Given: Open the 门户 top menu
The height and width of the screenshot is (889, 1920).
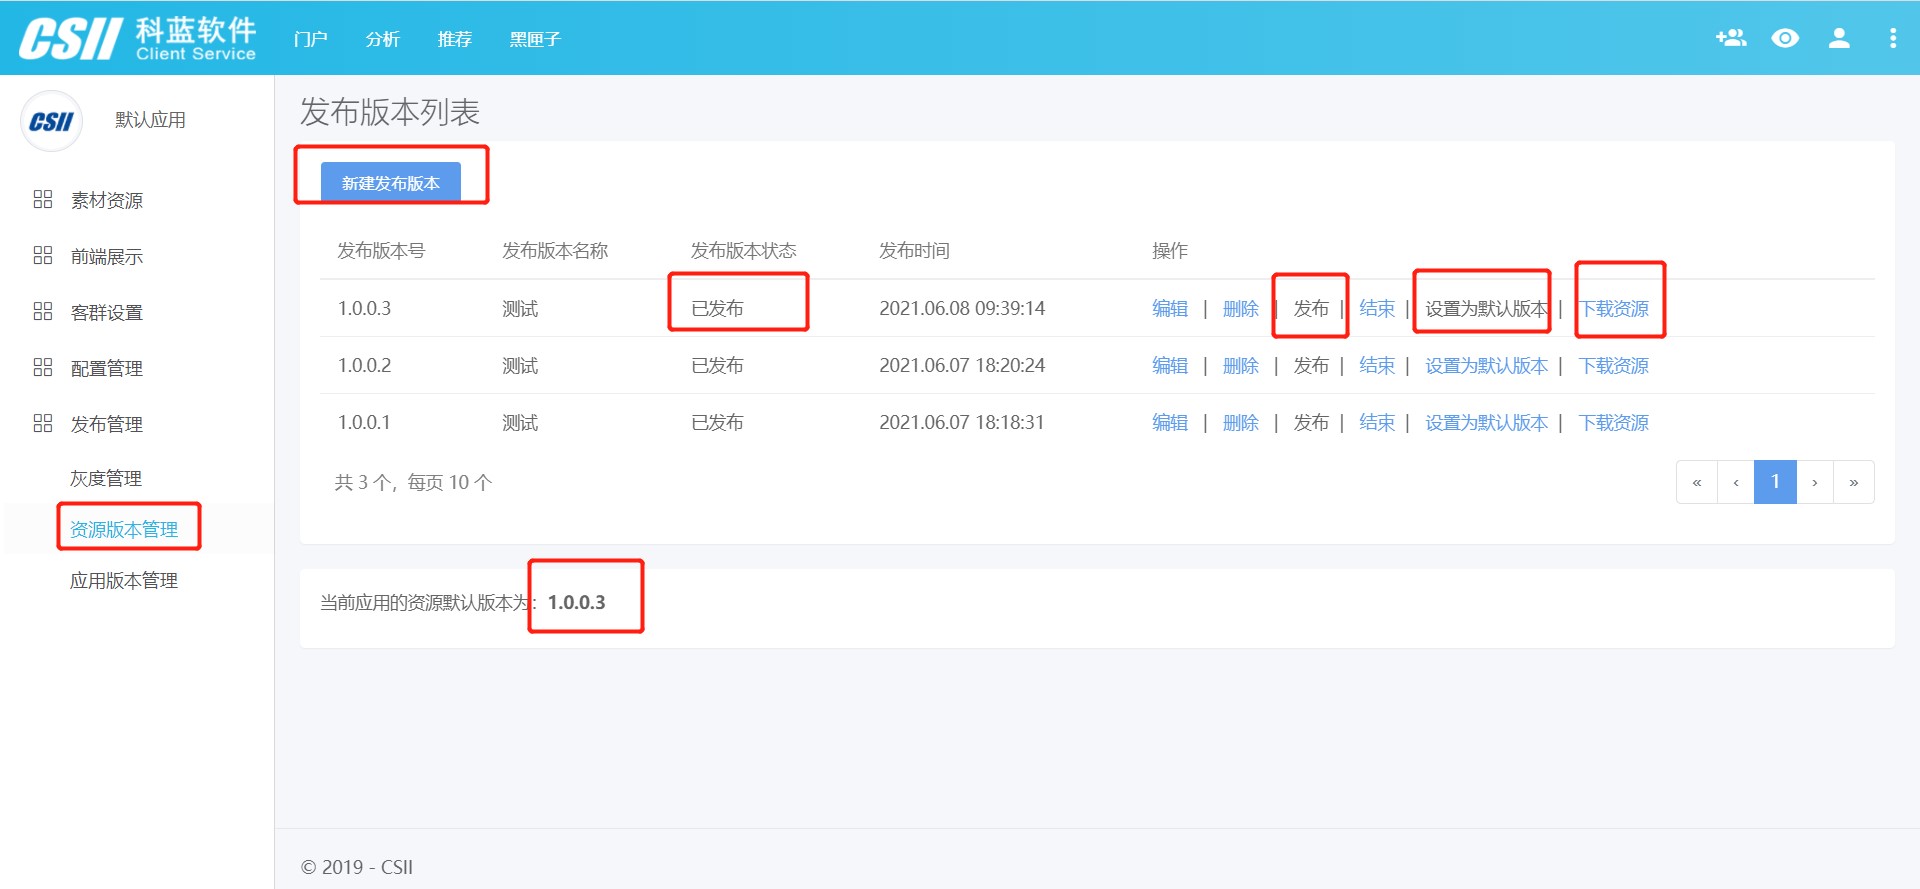Looking at the screenshot, I should [x=310, y=39].
